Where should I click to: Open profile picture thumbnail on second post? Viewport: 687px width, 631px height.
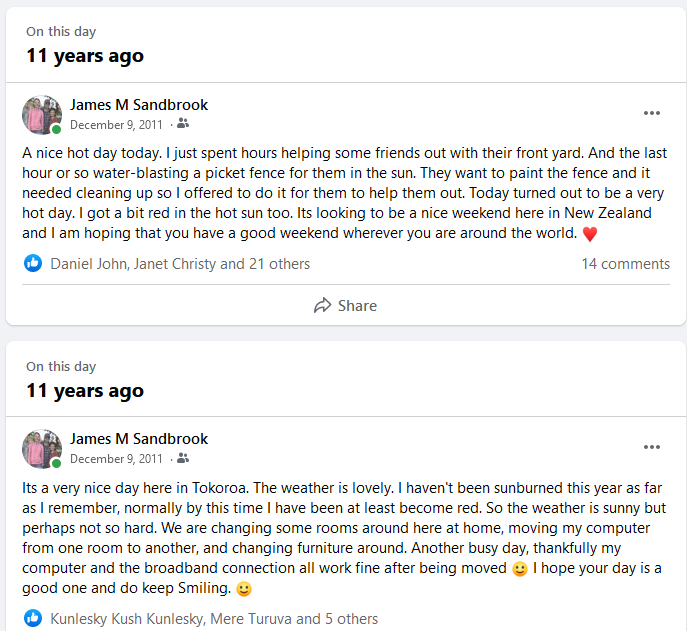coord(41,449)
